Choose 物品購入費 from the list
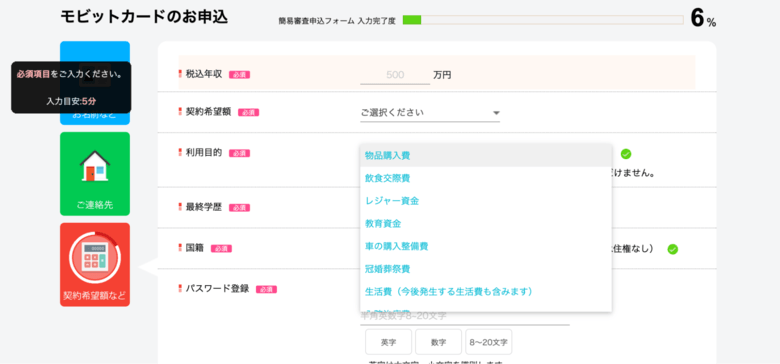780x364 pixels. (x=486, y=156)
